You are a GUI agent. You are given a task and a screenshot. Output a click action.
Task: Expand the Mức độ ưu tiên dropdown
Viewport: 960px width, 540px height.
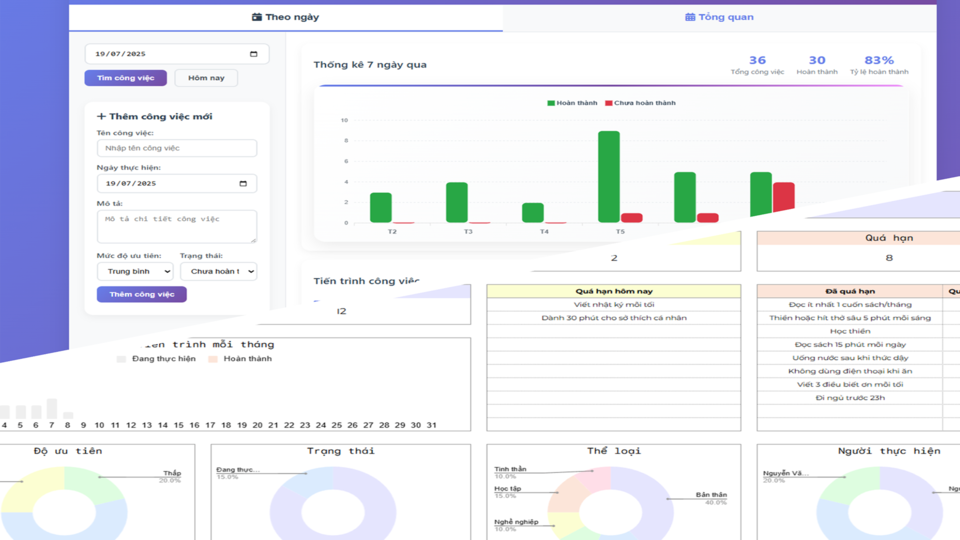coord(134,271)
